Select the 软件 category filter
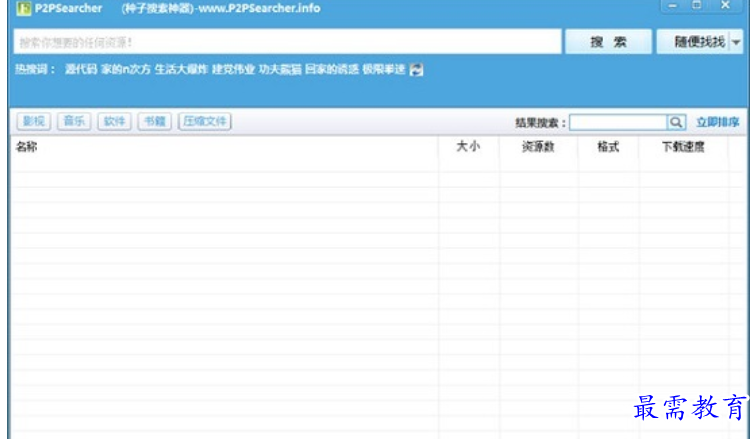Viewport: 755px width, 439px height. [115, 121]
